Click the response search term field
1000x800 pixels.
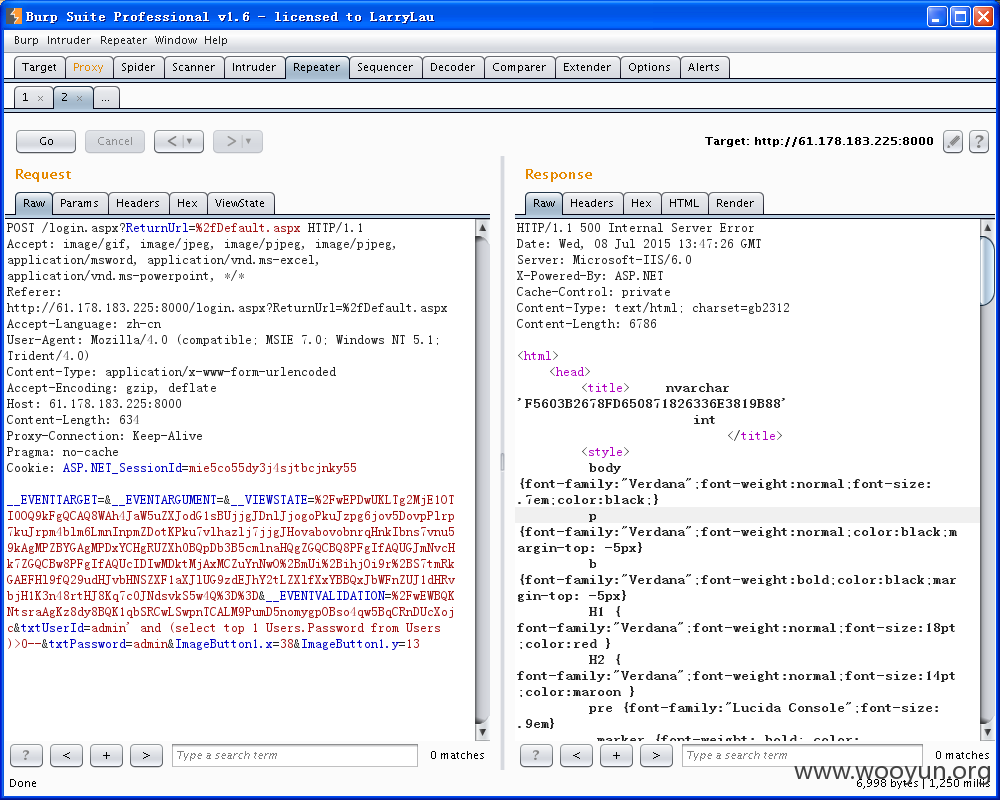802,755
